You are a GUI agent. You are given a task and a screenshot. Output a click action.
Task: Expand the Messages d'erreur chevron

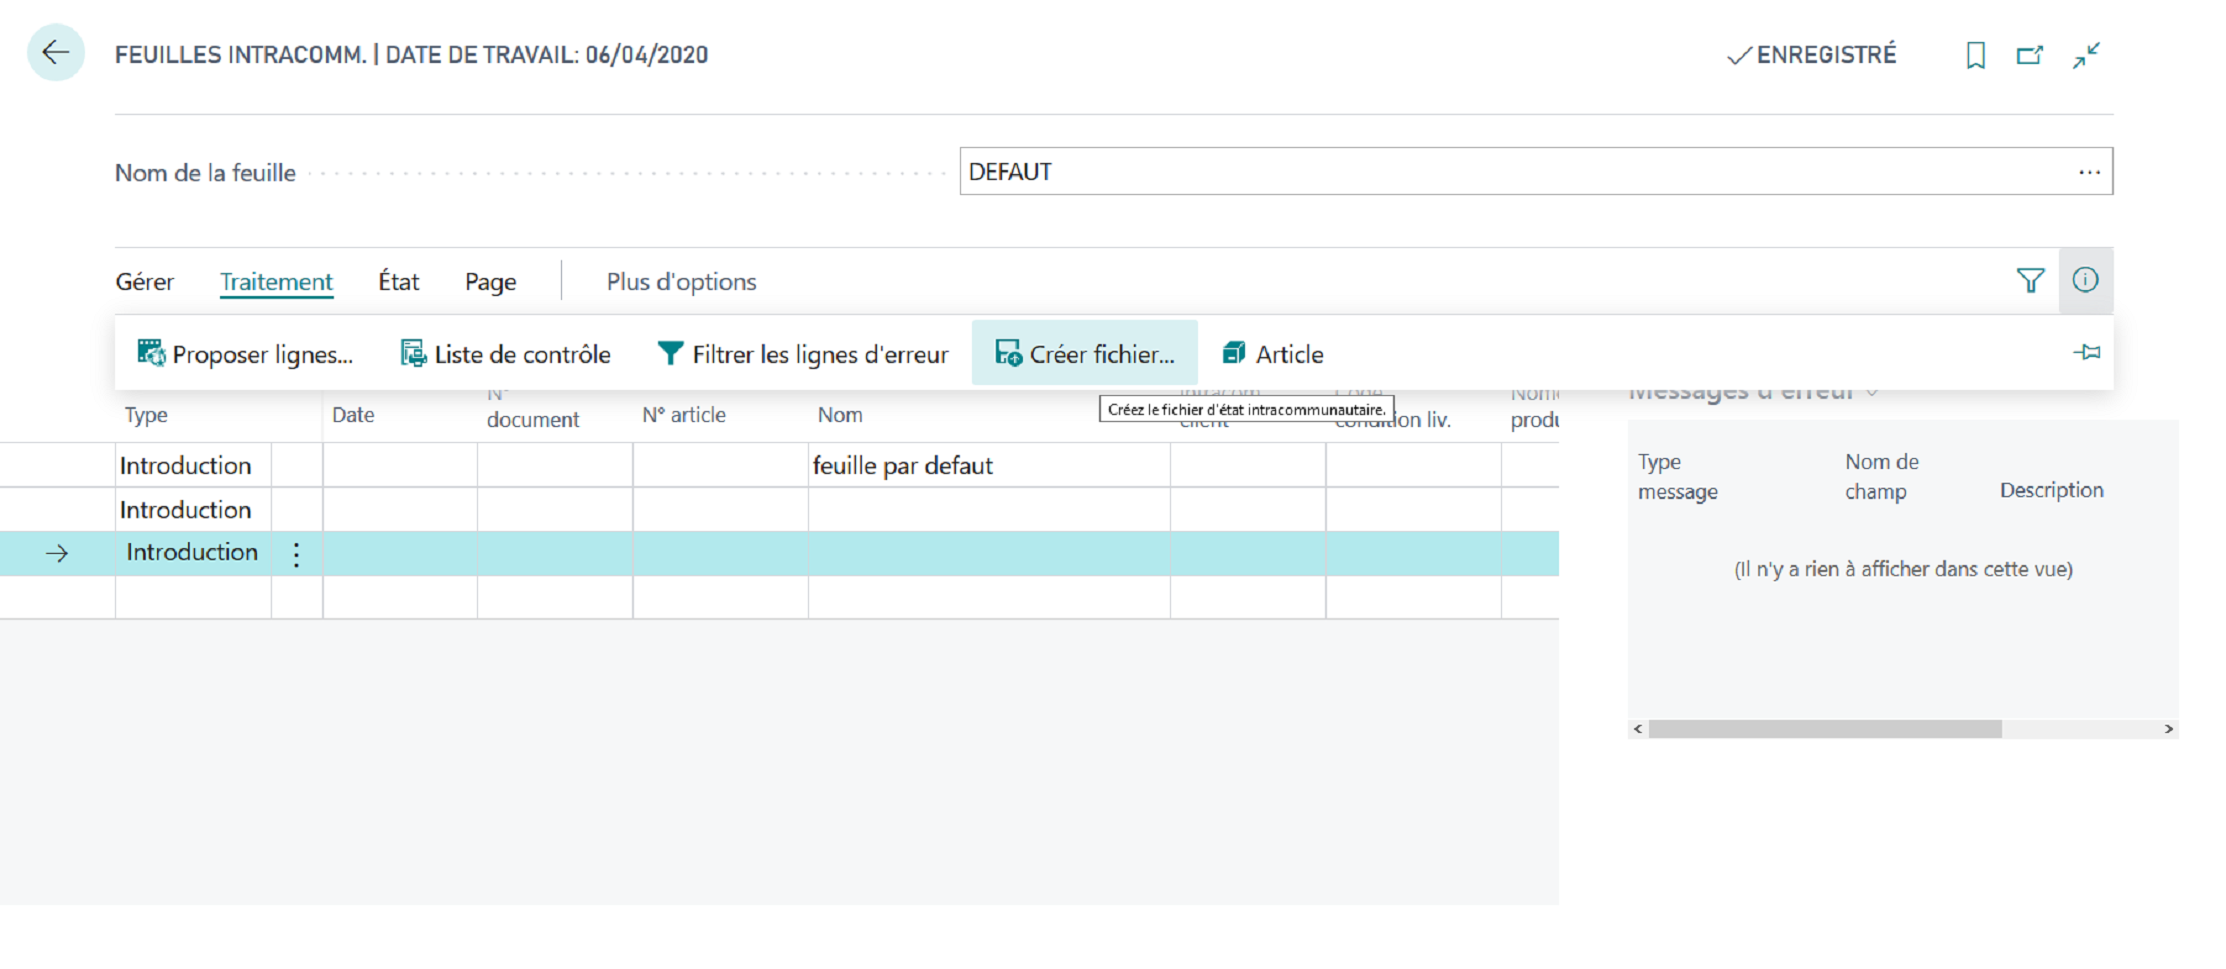point(1872,392)
